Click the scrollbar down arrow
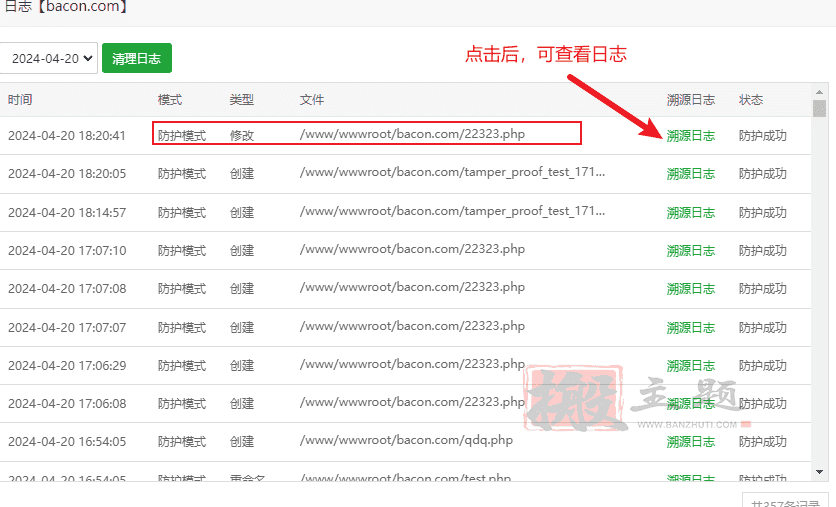836x507 pixels. 819,472
